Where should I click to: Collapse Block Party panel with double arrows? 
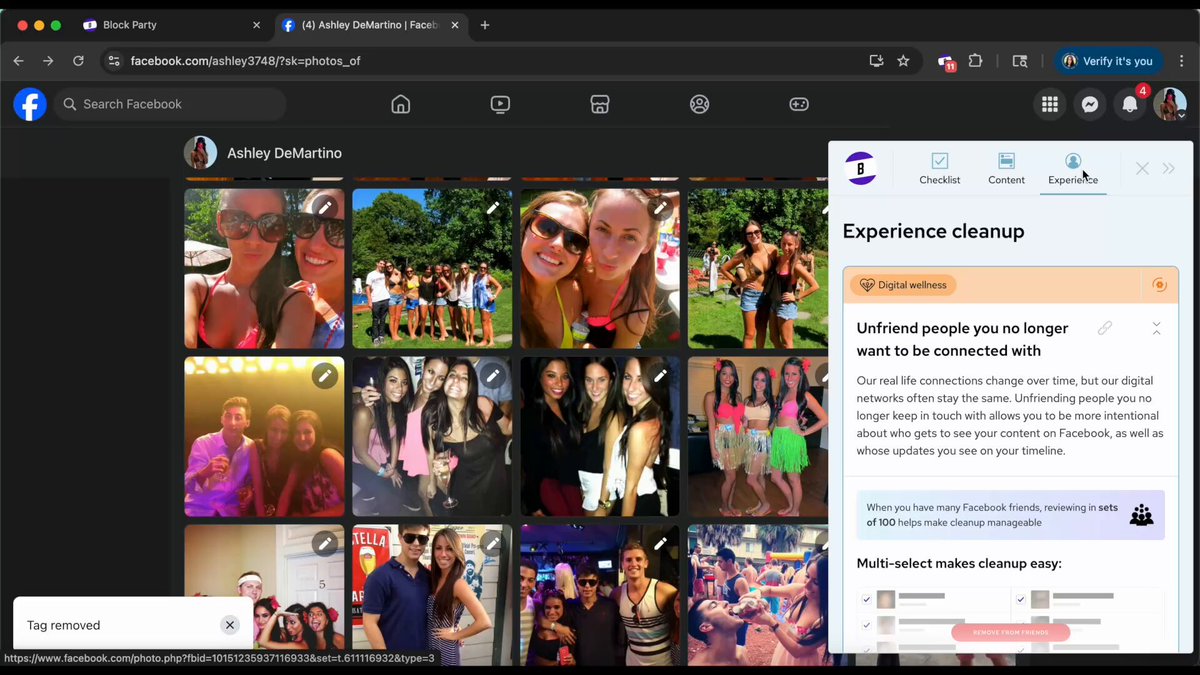pos(1169,168)
